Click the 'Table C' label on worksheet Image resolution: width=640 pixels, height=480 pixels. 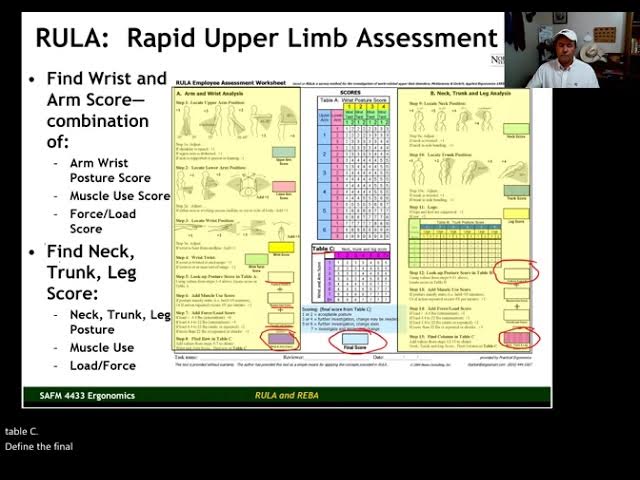[x=323, y=249]
